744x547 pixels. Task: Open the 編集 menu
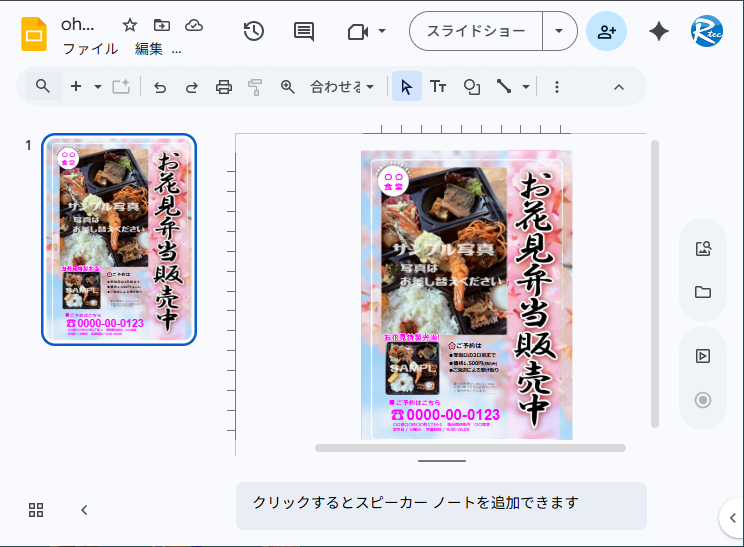(x=149, y=49)
